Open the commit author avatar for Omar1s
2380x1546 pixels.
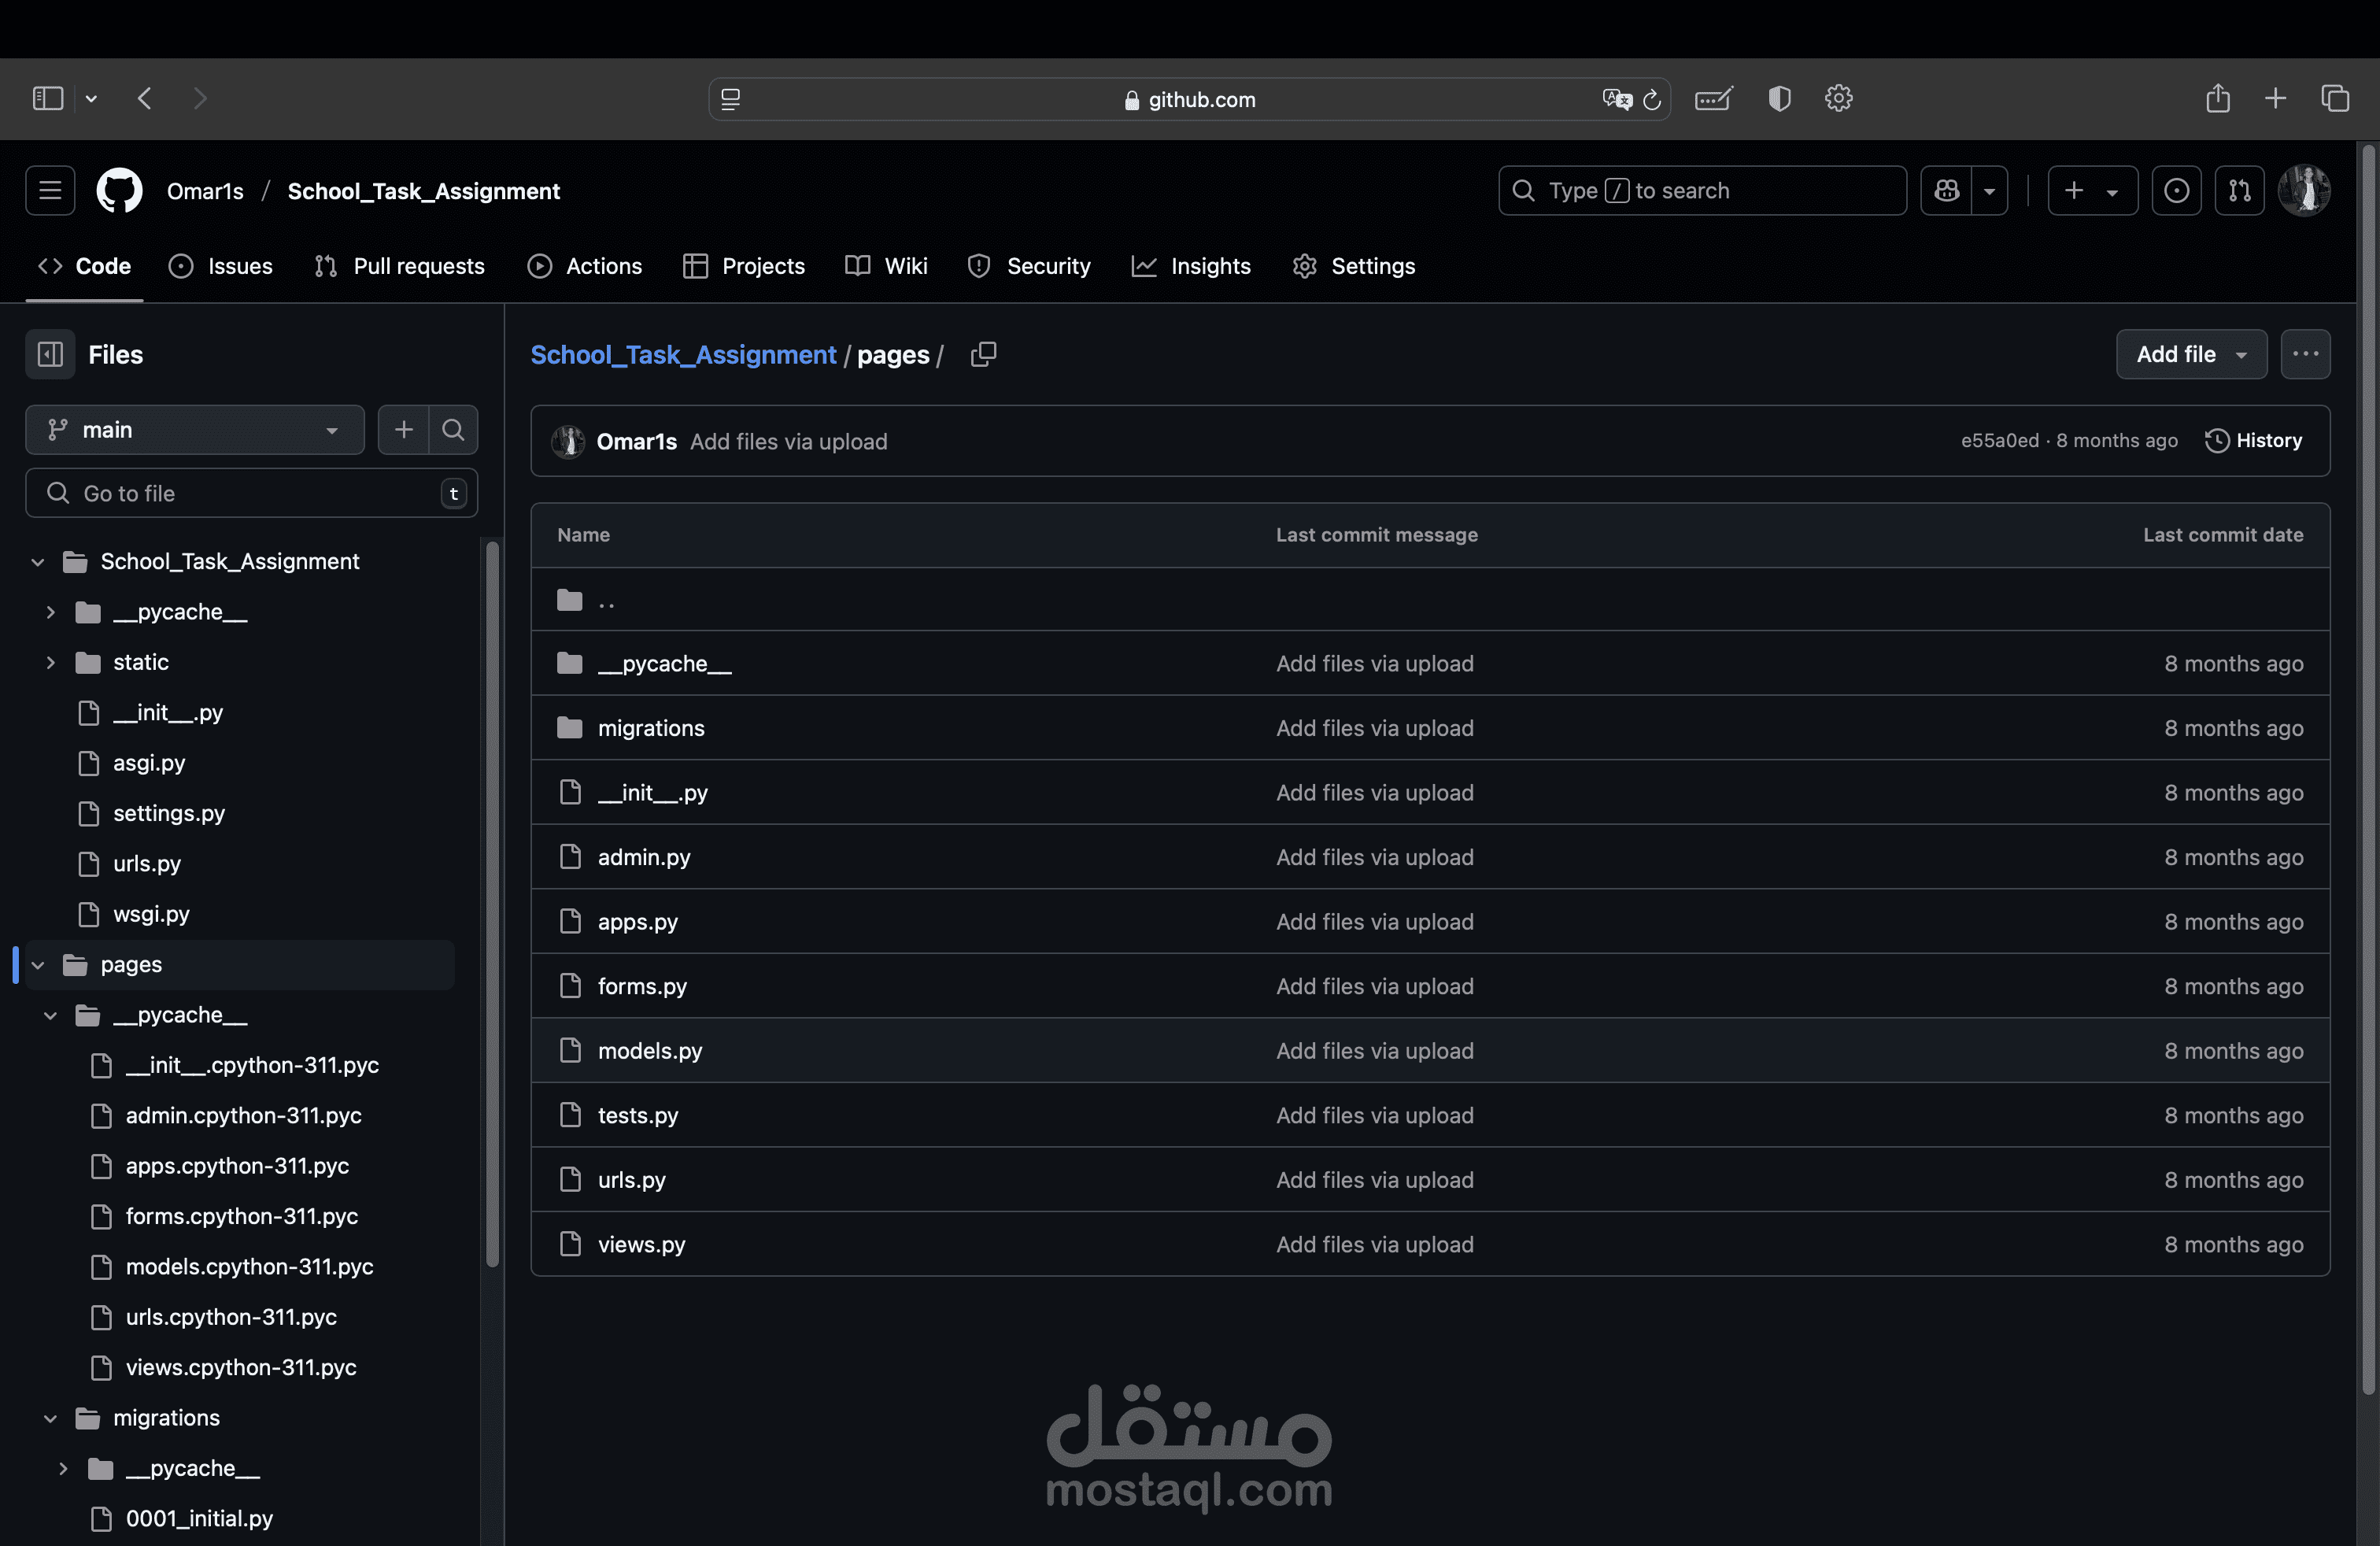pyautogui.click(x=568, y=441)
